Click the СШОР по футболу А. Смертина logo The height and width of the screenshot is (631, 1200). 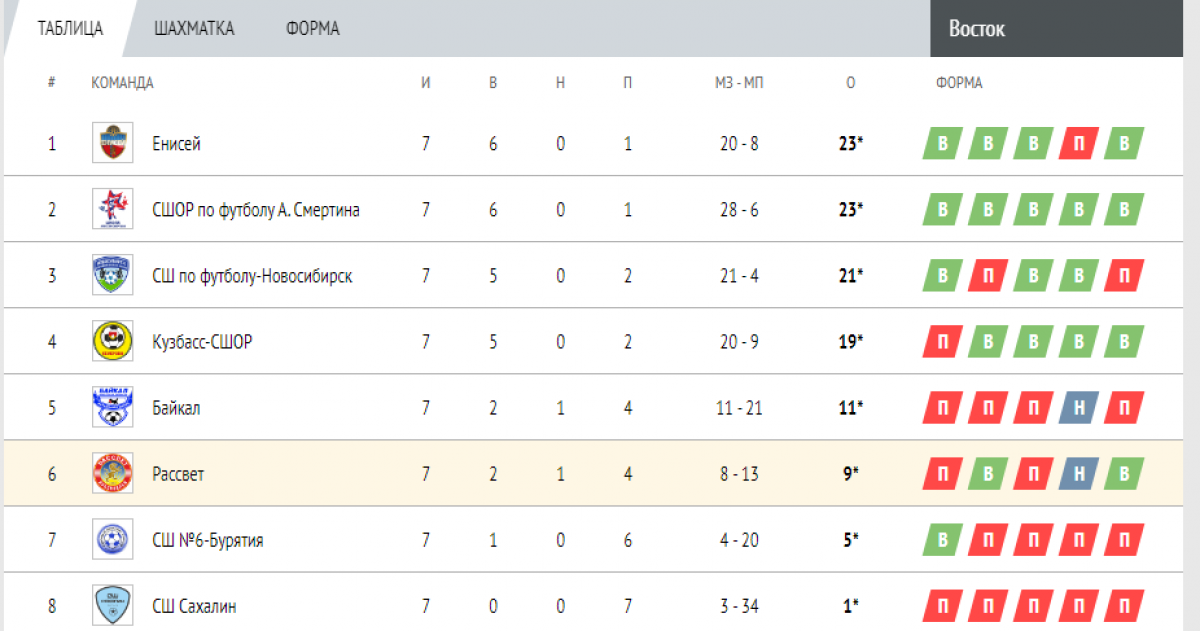coord(111,209)
